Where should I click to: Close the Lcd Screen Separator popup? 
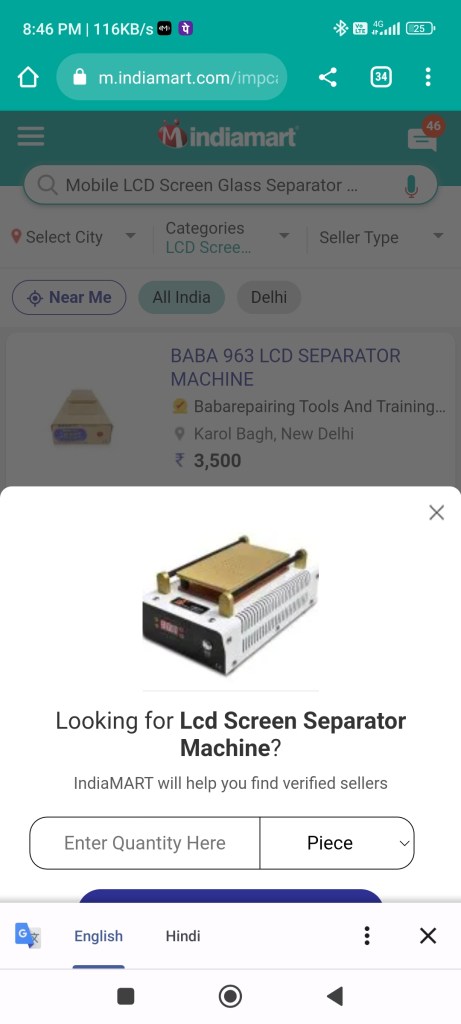pos(436,513)
